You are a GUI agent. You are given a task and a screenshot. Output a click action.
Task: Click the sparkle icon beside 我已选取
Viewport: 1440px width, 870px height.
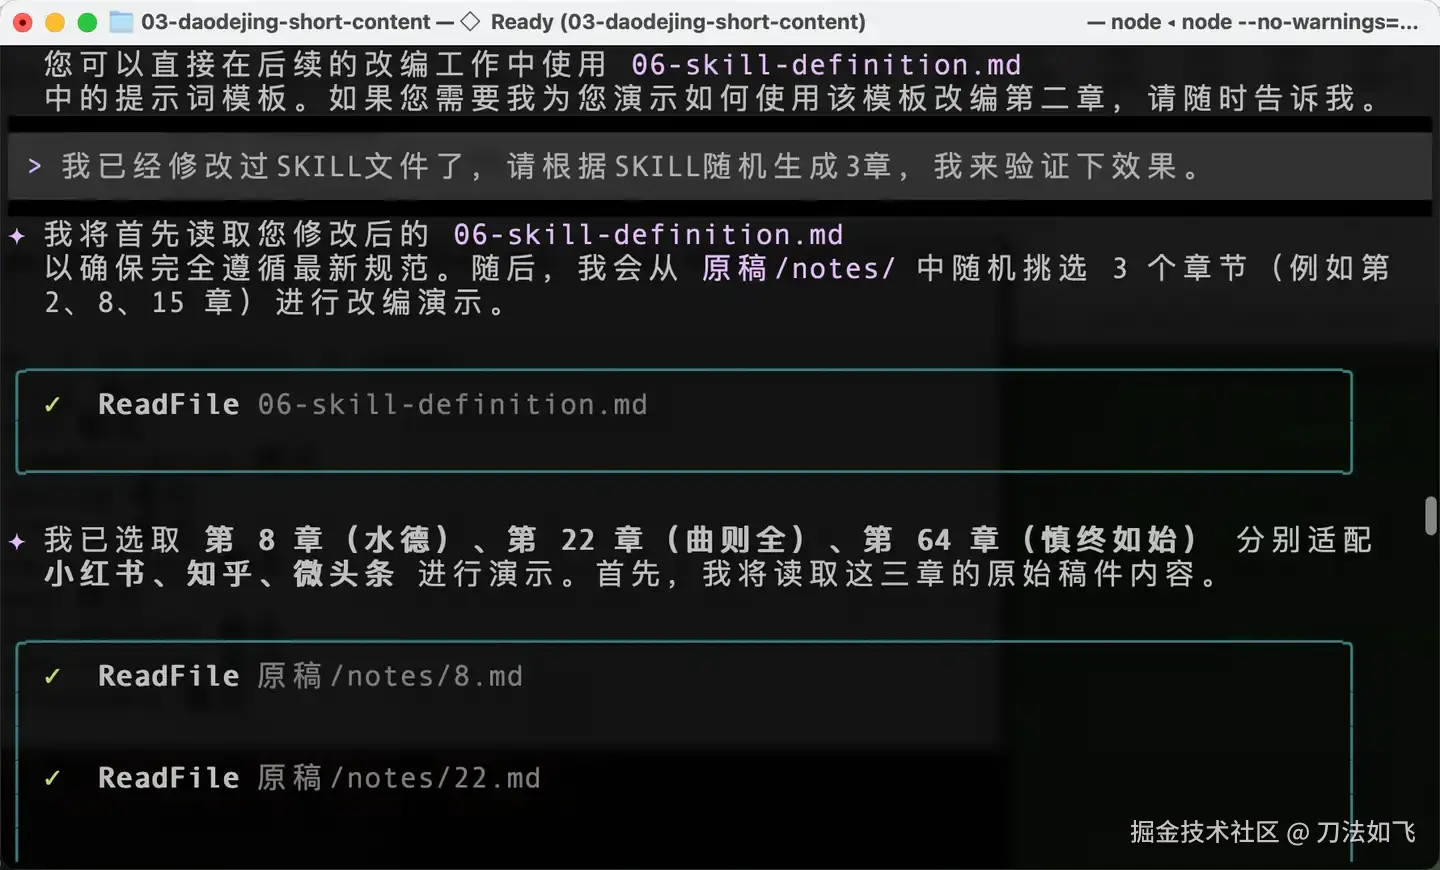(17, 542)
